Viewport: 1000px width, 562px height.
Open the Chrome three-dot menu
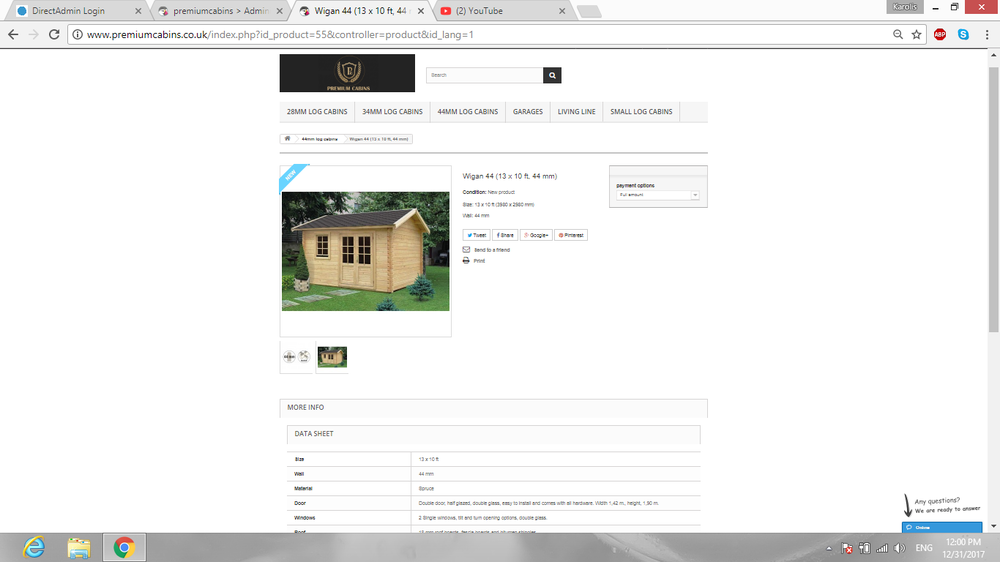(987, 34)
